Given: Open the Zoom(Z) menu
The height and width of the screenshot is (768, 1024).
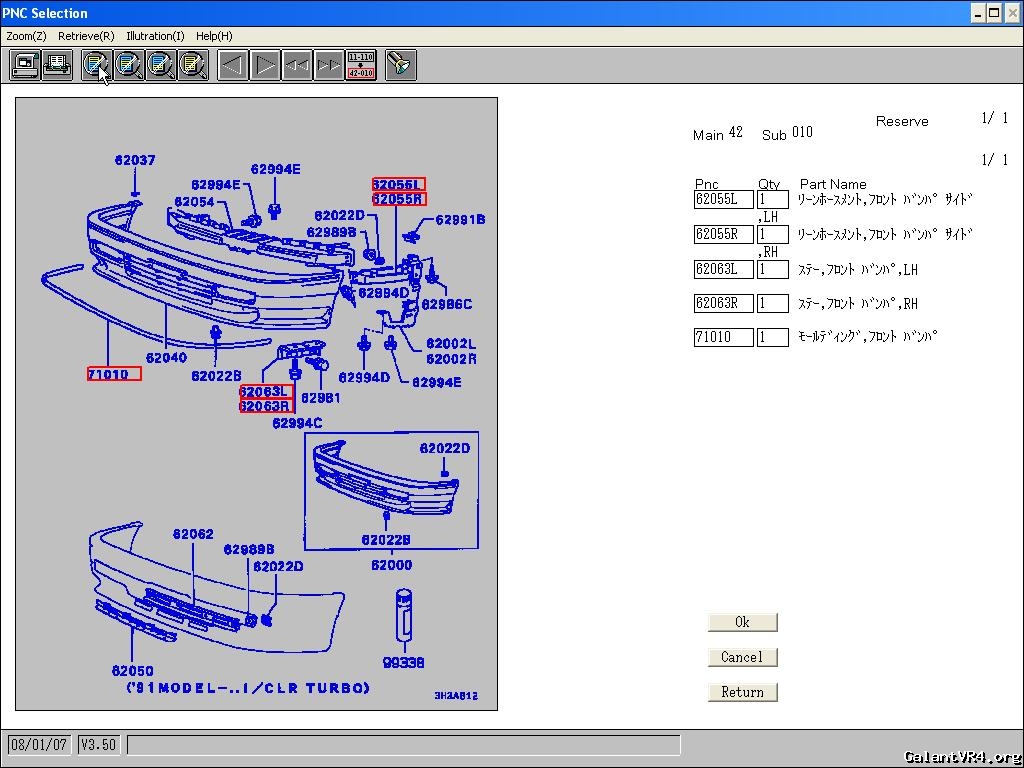Looking at the screenshot, I should pos(26,36).
